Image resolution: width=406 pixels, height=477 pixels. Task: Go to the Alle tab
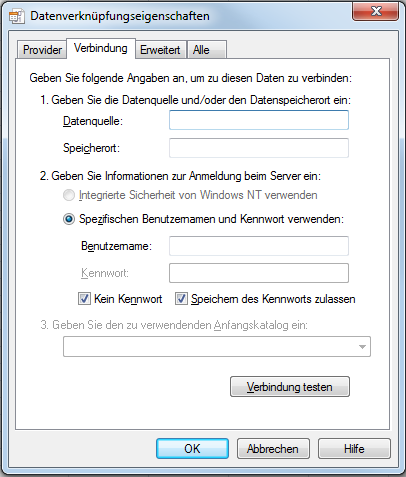pos(207,50)
